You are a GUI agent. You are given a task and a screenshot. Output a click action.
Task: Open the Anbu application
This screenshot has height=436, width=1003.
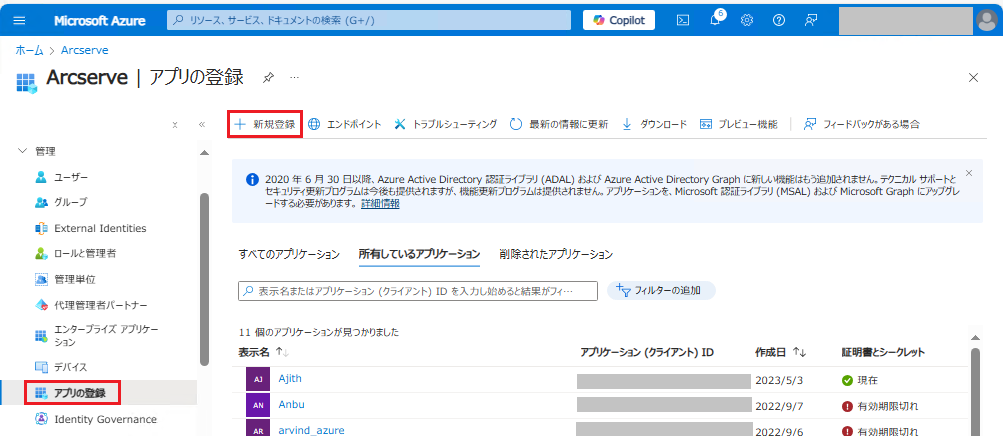[x=289, y=404]
